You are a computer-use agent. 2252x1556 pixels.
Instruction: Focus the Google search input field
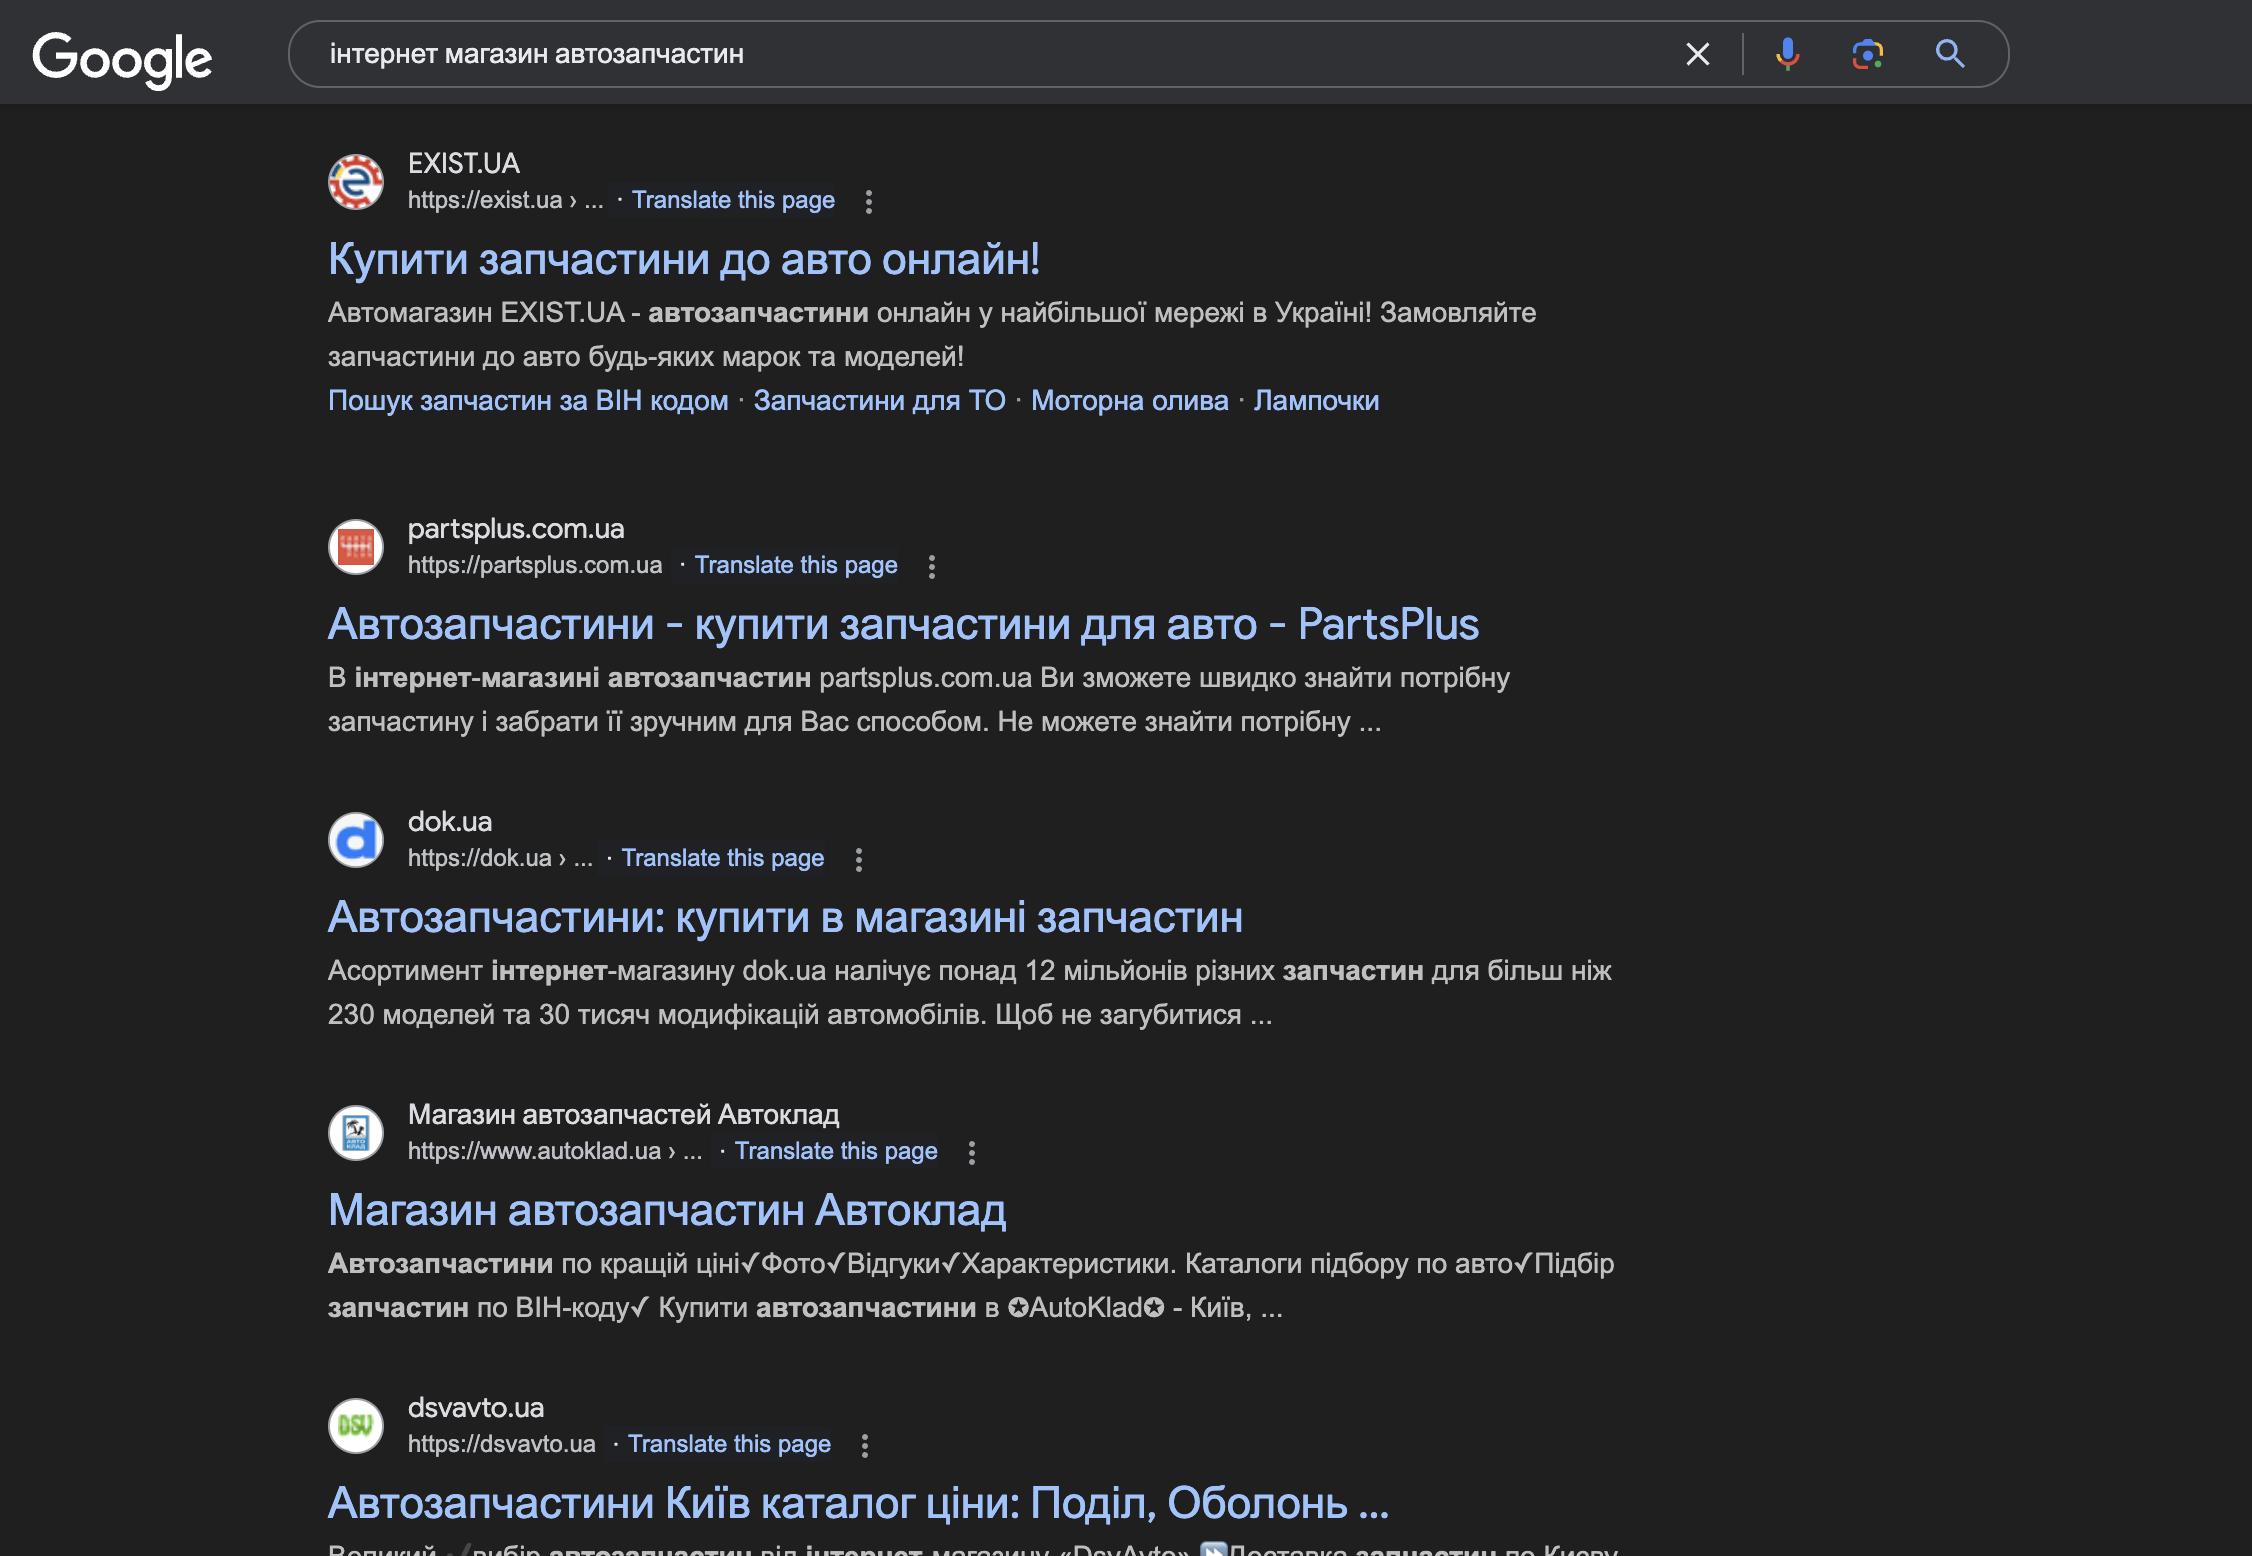point(1000,54)
